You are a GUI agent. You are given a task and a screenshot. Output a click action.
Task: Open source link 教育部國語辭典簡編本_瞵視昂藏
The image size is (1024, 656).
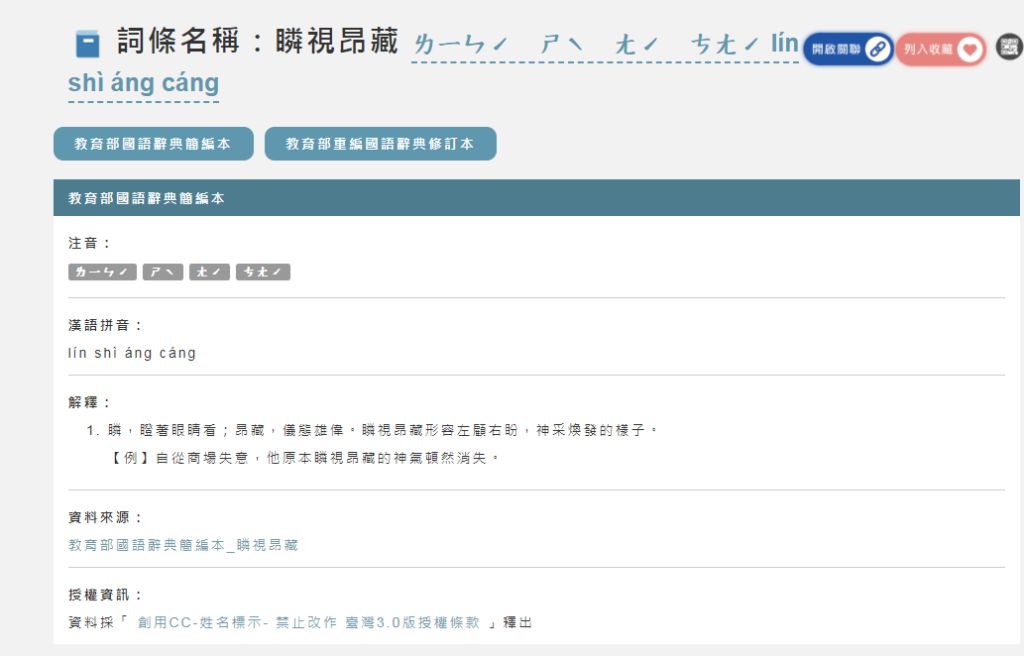pos(183,545)
